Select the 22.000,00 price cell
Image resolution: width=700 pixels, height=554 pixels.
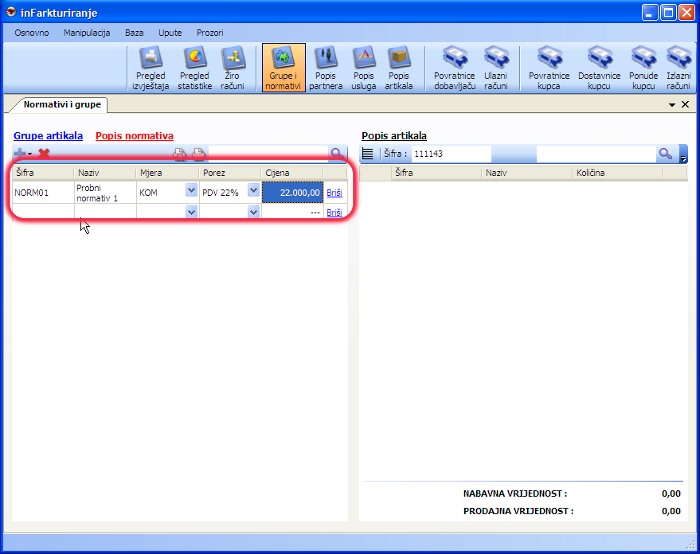point(292,192)
